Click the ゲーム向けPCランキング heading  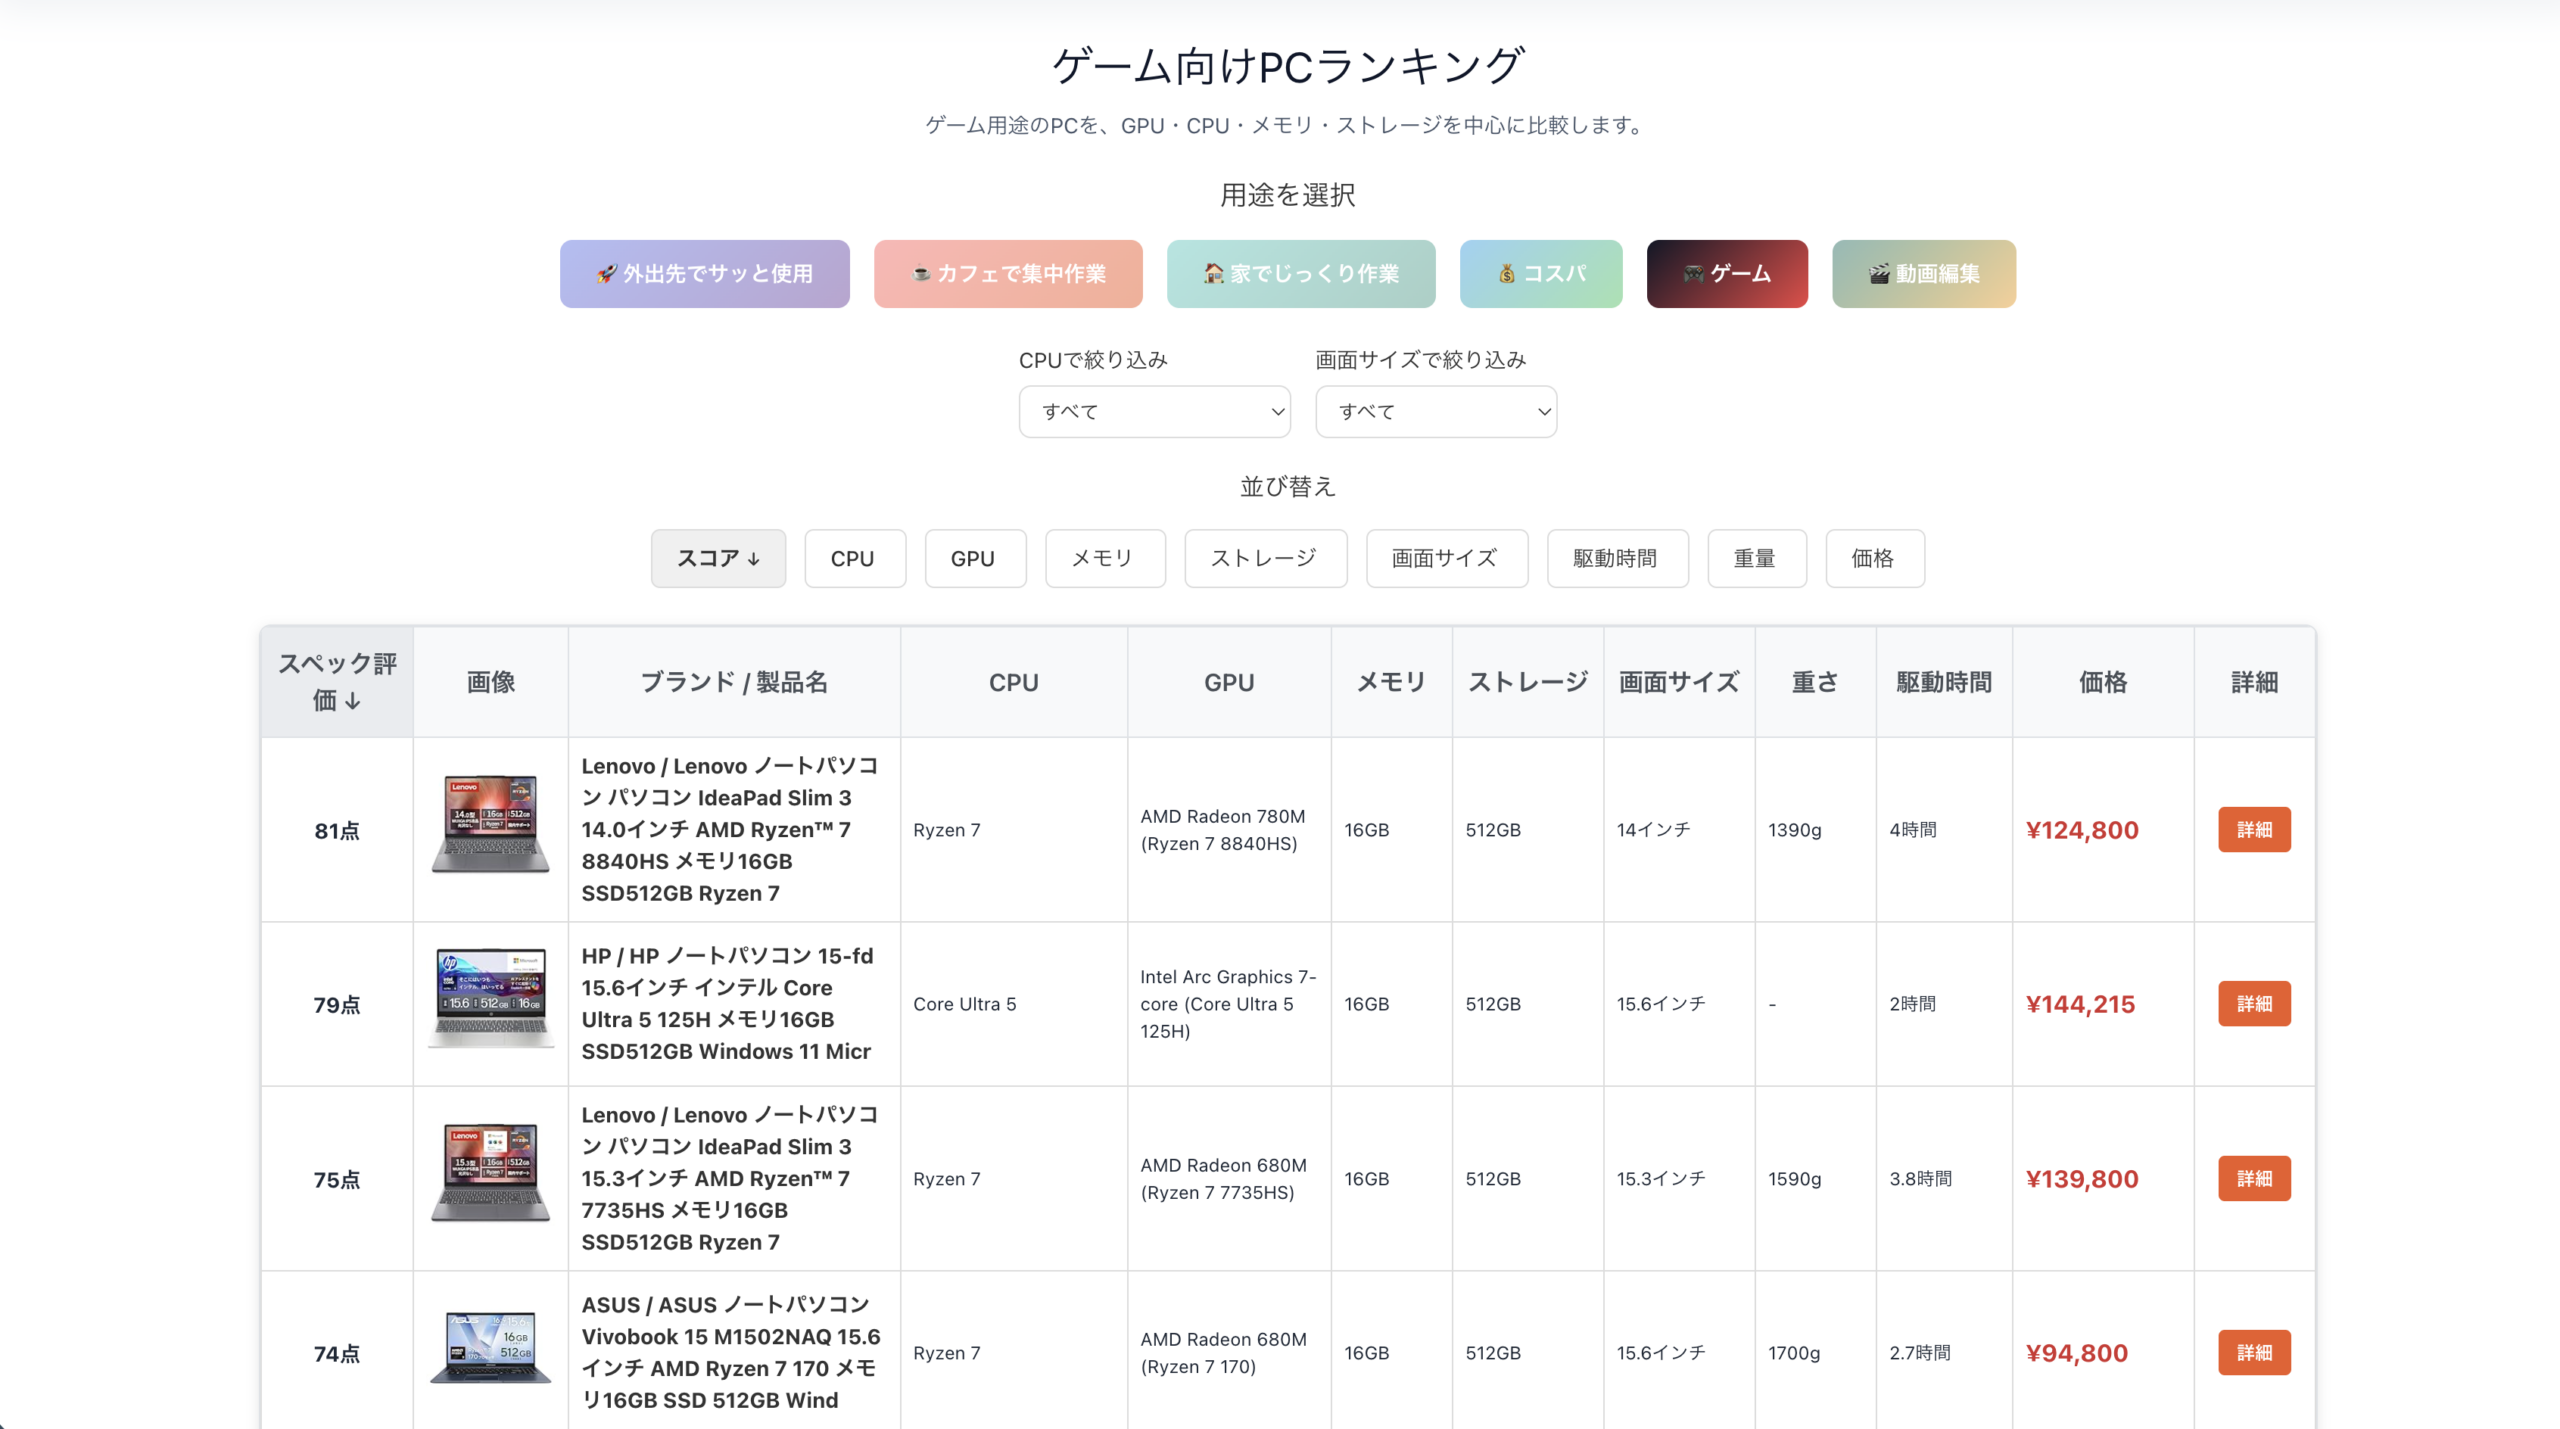pos(1288,66)
